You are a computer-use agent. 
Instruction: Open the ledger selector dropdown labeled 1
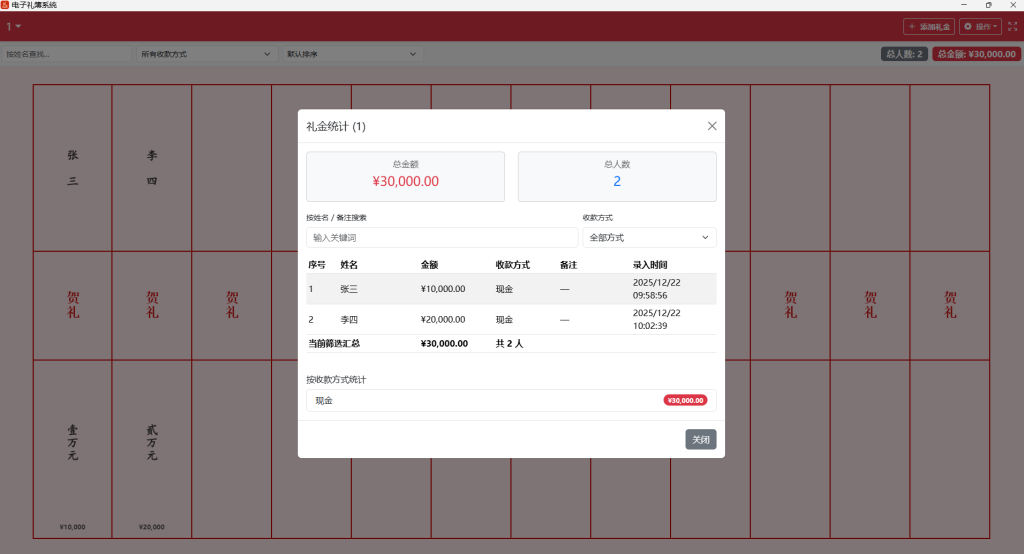pos(14,27)
